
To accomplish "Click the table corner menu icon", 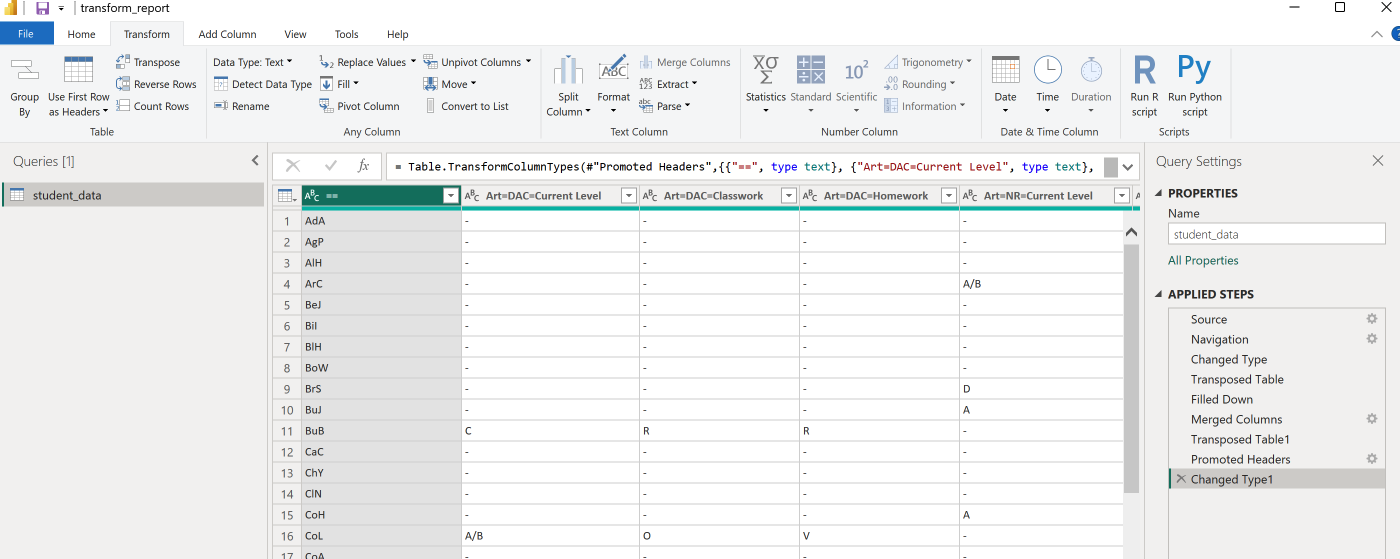I will [x=285, y=196].
